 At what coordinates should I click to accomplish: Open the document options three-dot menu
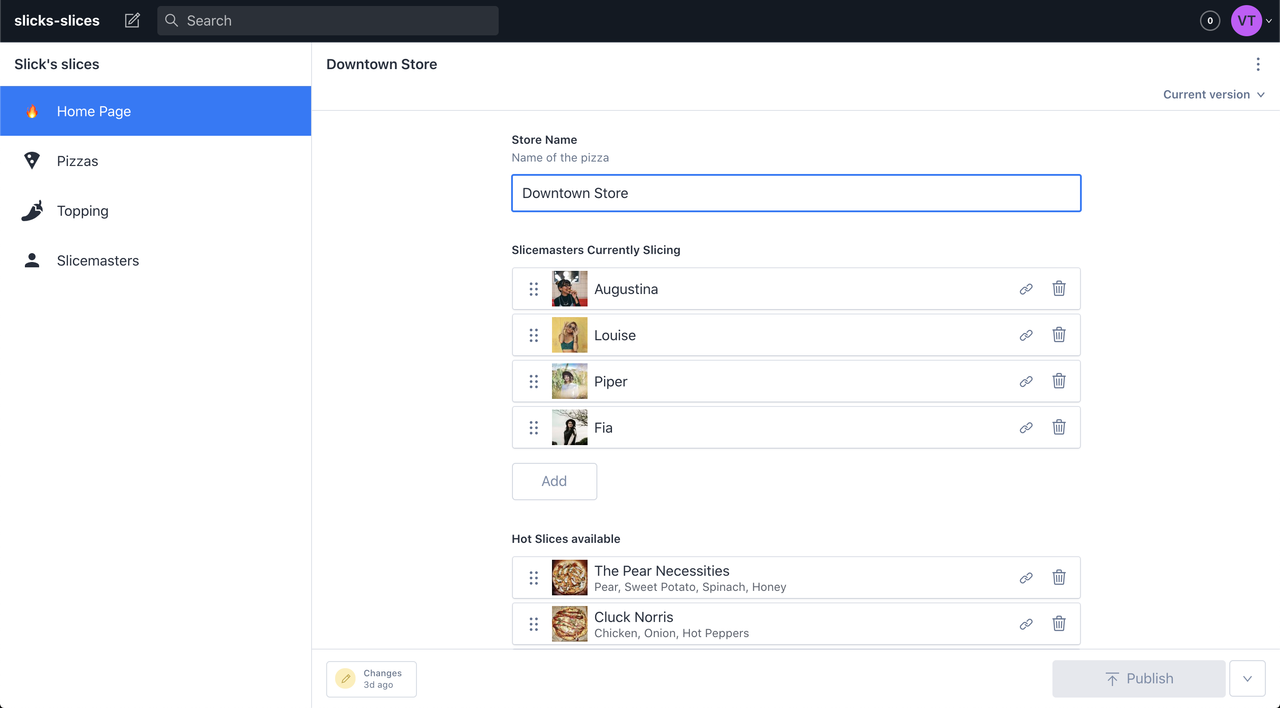(x=1258, y=64)
